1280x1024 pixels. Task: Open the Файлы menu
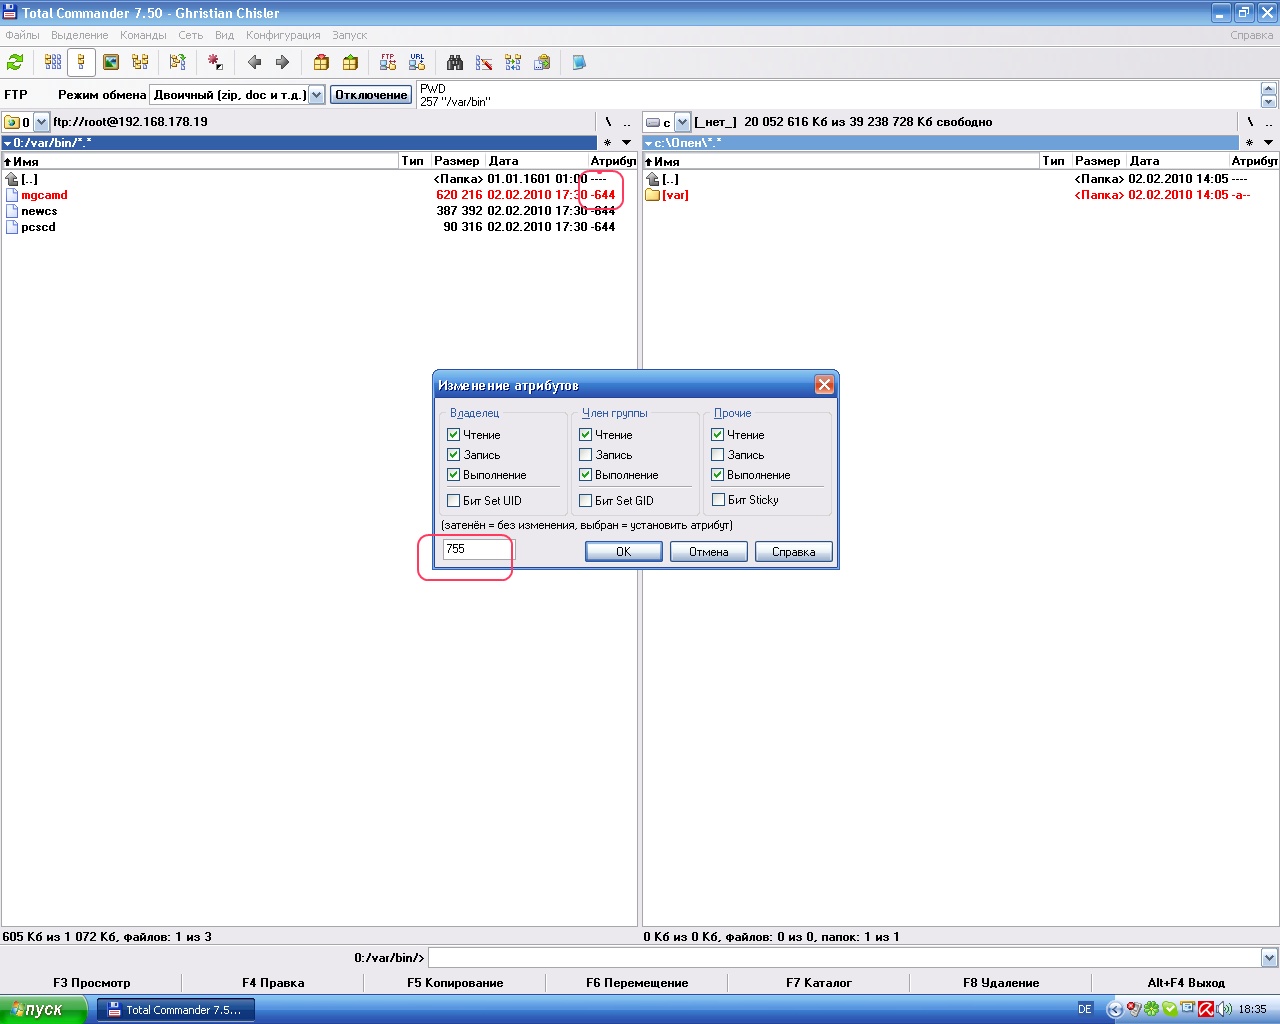(22, 35)
